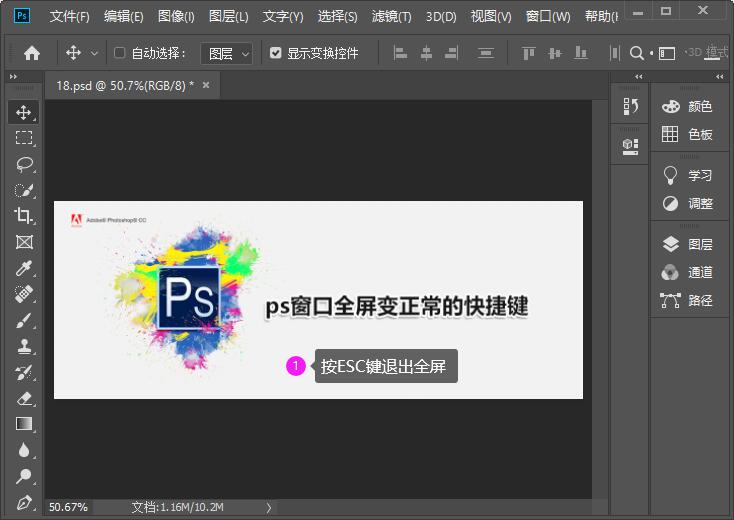
Task: Open the 调整 panel
Action: [687, 203]
